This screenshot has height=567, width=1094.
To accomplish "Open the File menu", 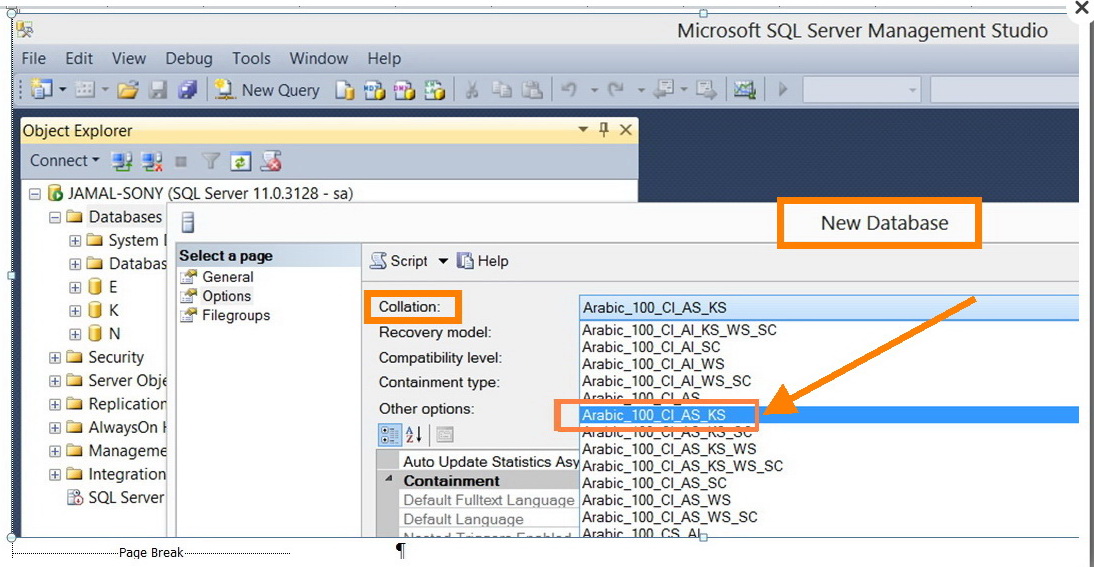I will (33, 59).
